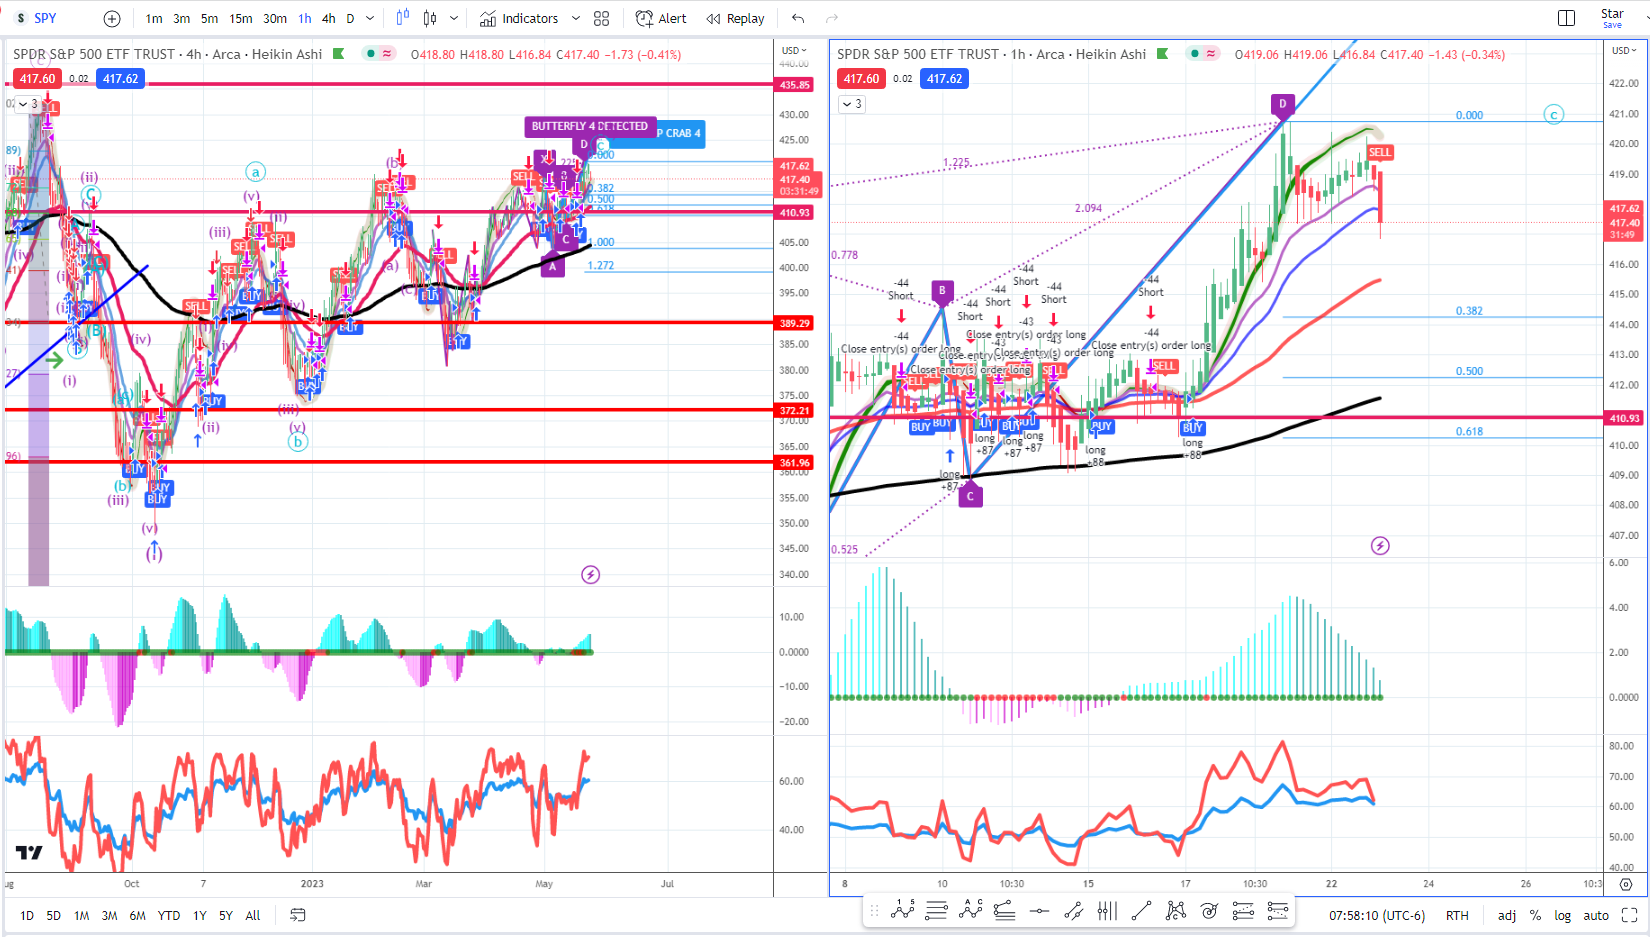
Task: Open the timezone 07:58:10 (UTC-6) menu
Action: (1377, 915)
